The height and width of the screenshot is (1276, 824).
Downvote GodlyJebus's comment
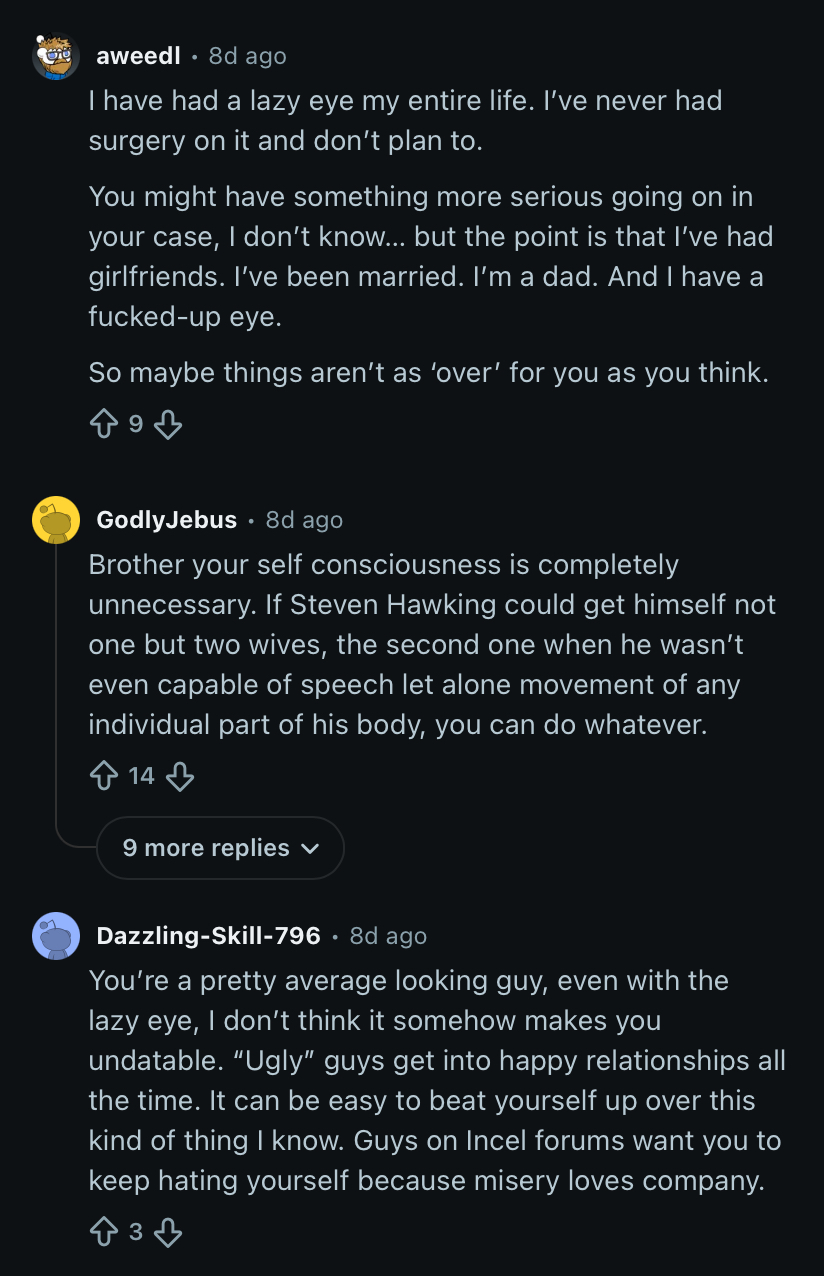tap(180, 776)
